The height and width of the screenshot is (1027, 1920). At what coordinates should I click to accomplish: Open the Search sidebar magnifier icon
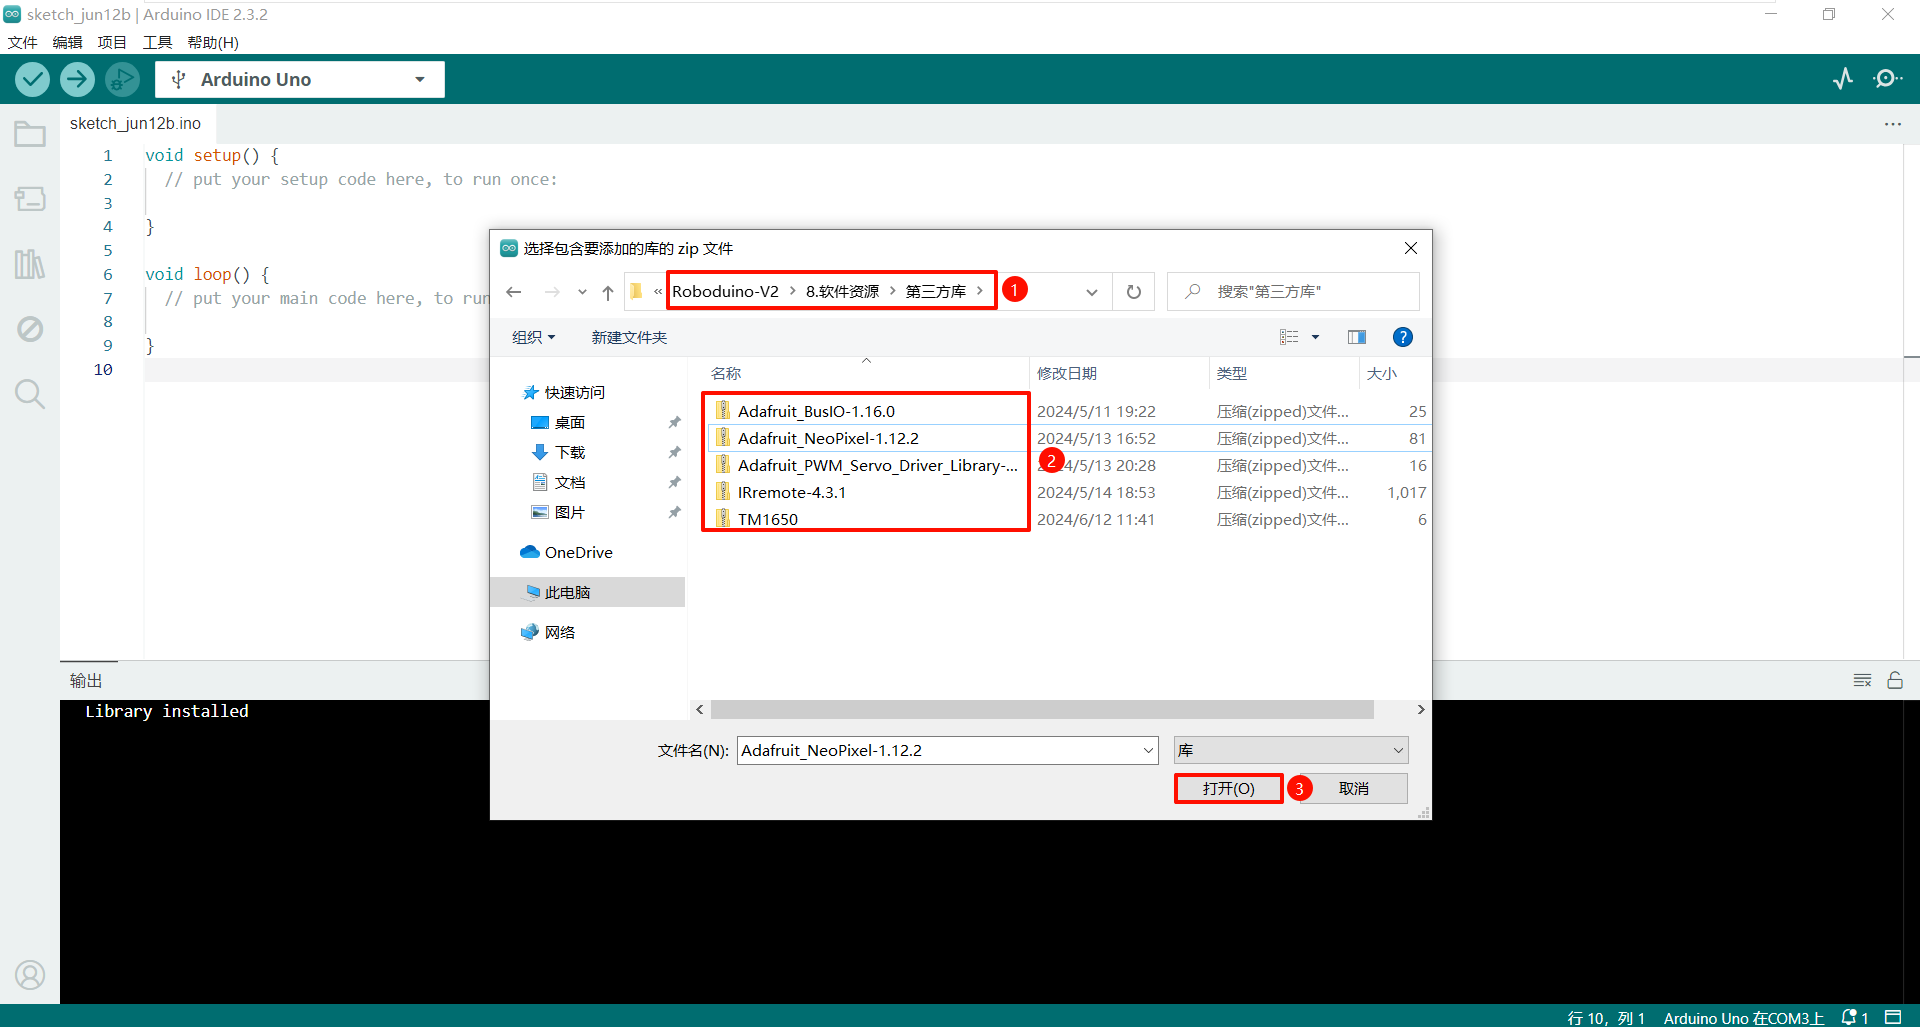click(30, 394)
